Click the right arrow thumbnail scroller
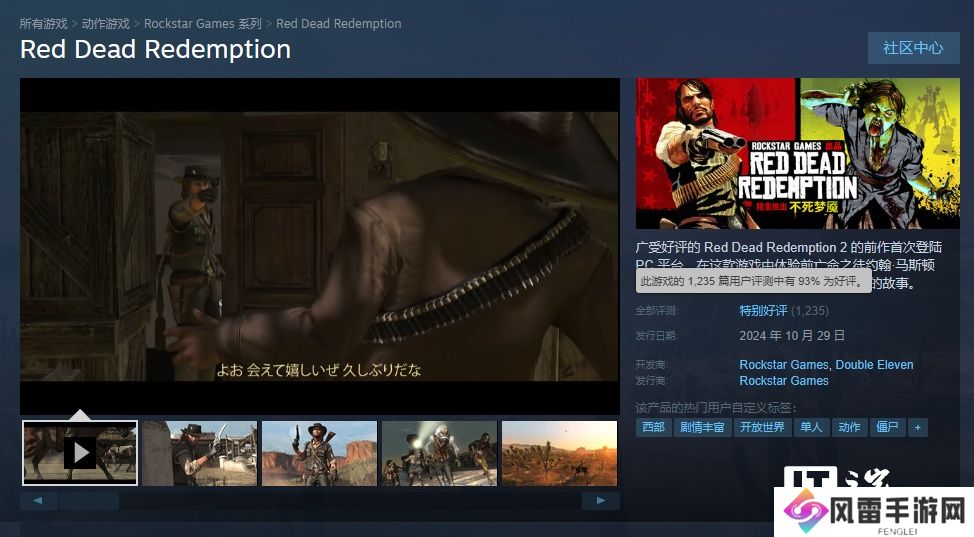Screen dimensions: 974x537 [601, 500]
